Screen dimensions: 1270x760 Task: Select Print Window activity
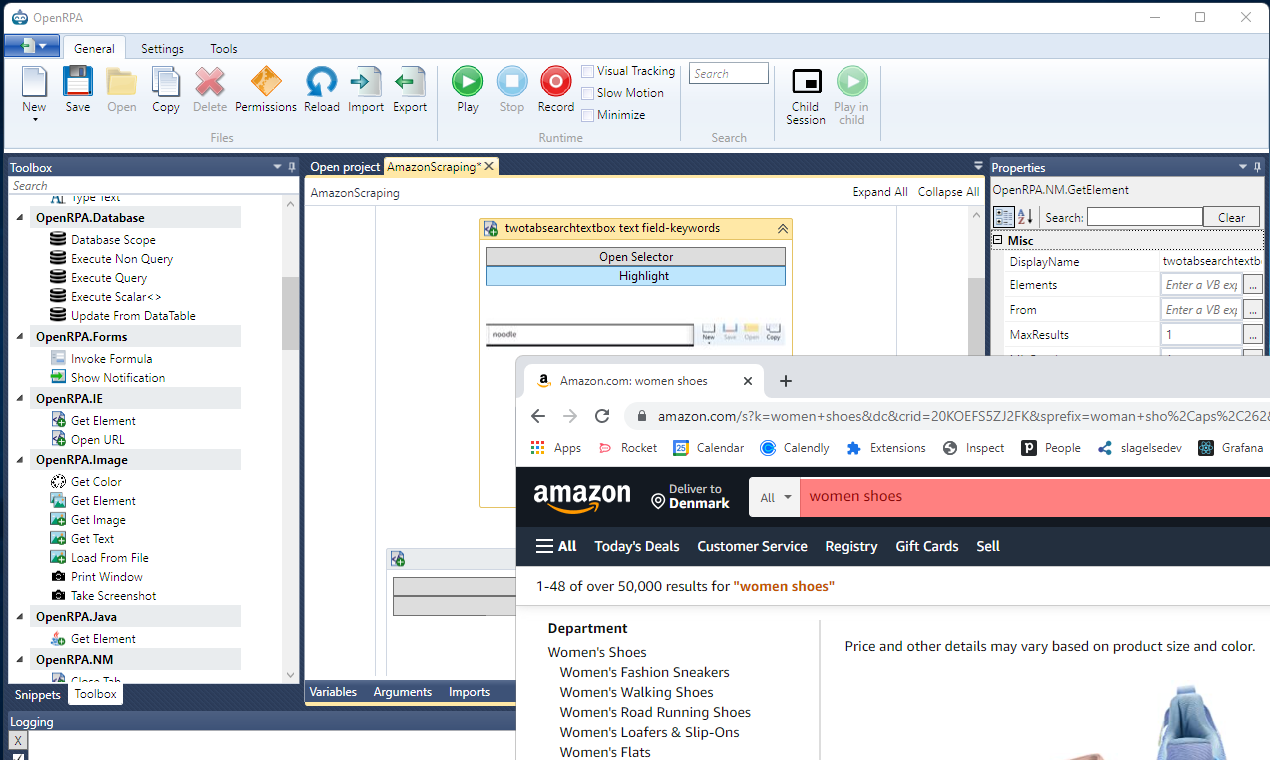(x=106, y=577)
